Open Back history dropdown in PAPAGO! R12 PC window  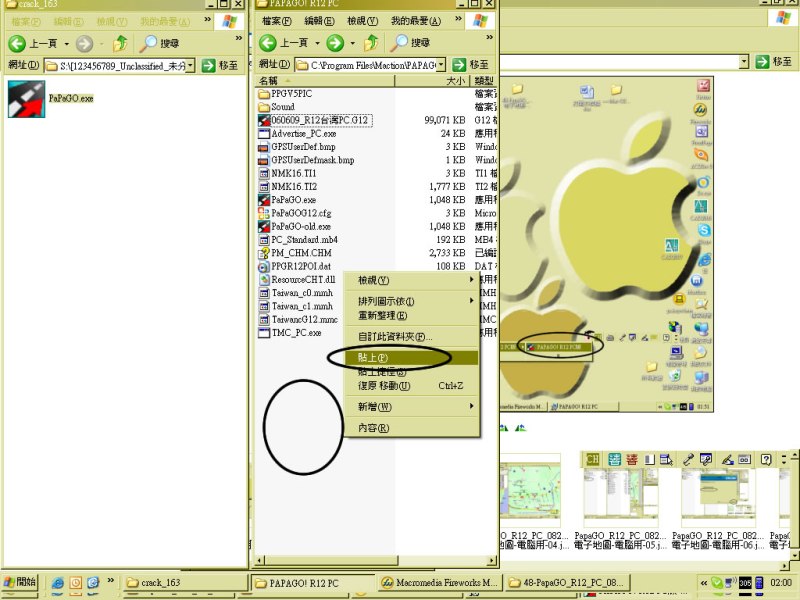coord(317,43)
